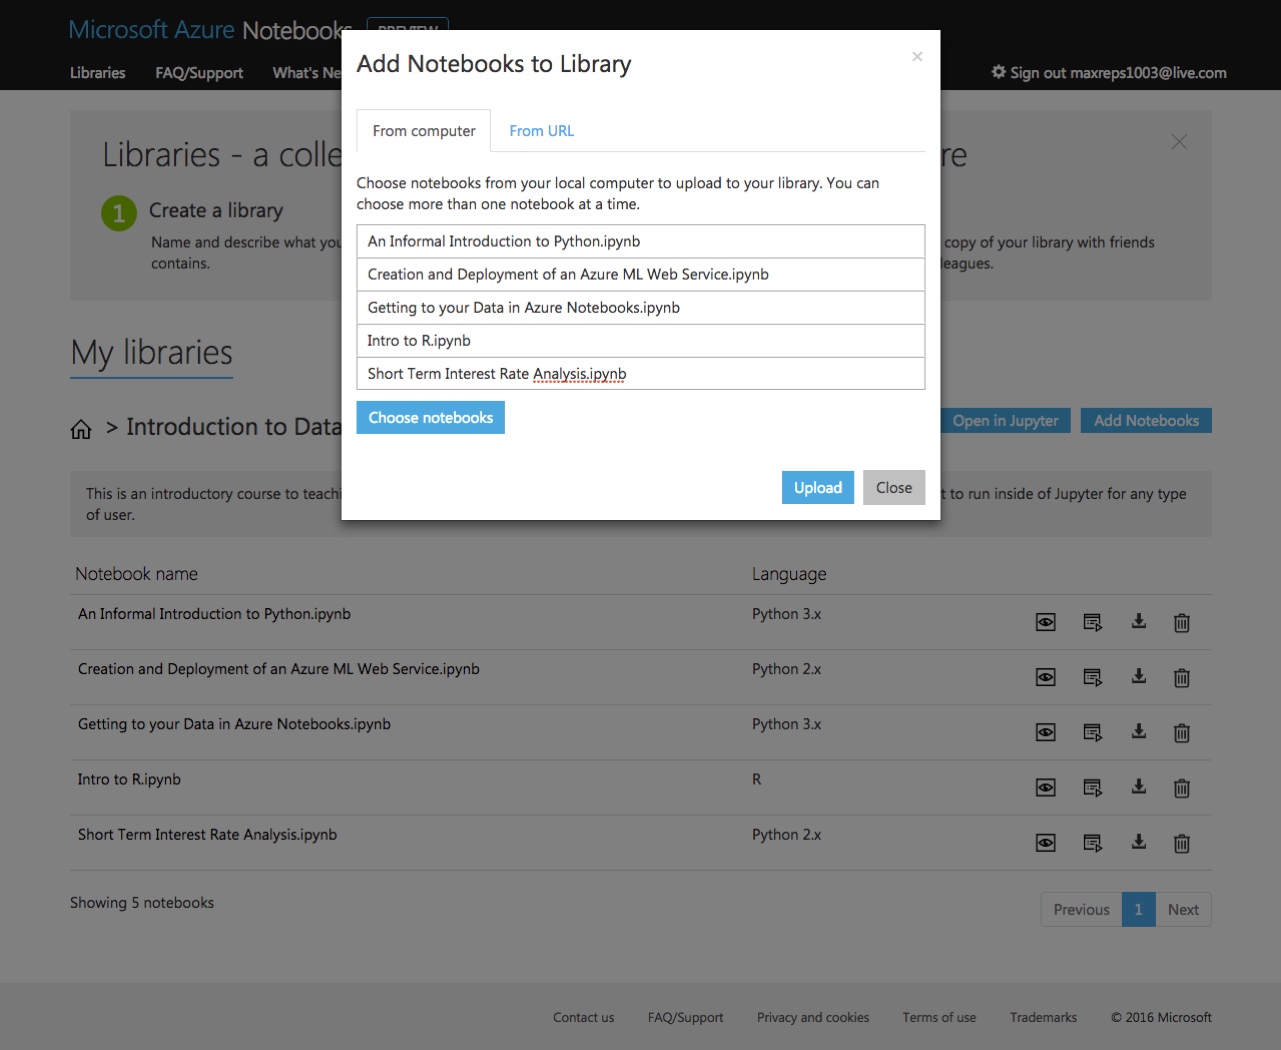The height and width of the screenshot is (1050, 1281).
Task: Open the Libraries menu item
Action: [98, 73]
